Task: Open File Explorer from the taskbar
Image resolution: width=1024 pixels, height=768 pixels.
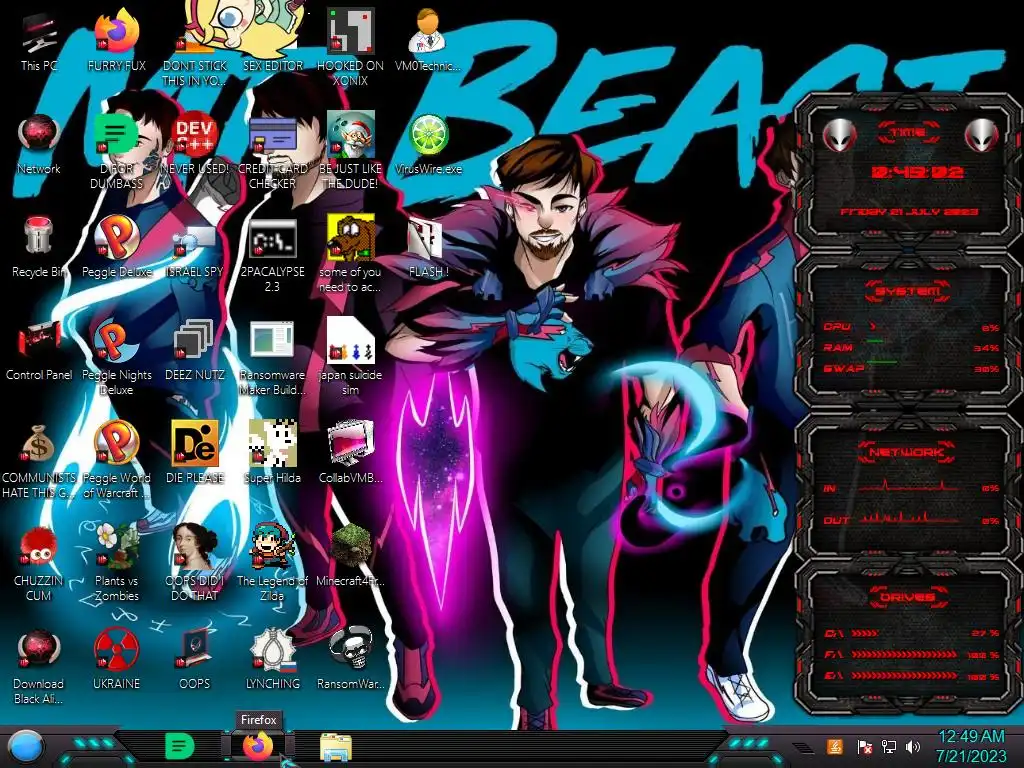Action: pyautogui.click(x=336, y=747)
